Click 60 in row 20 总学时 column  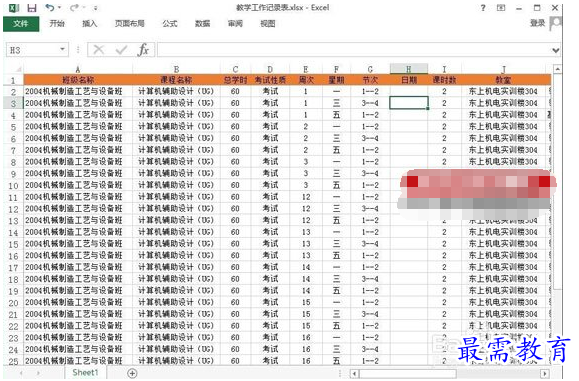[236, 302]
